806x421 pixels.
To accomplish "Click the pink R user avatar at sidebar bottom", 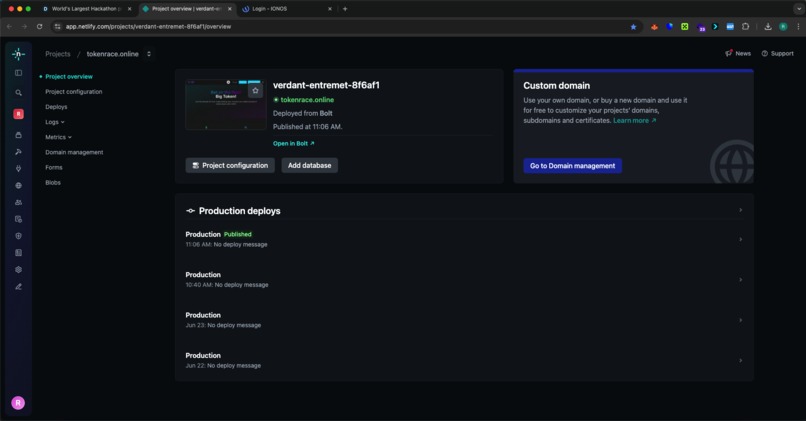I will coord(18,403).
